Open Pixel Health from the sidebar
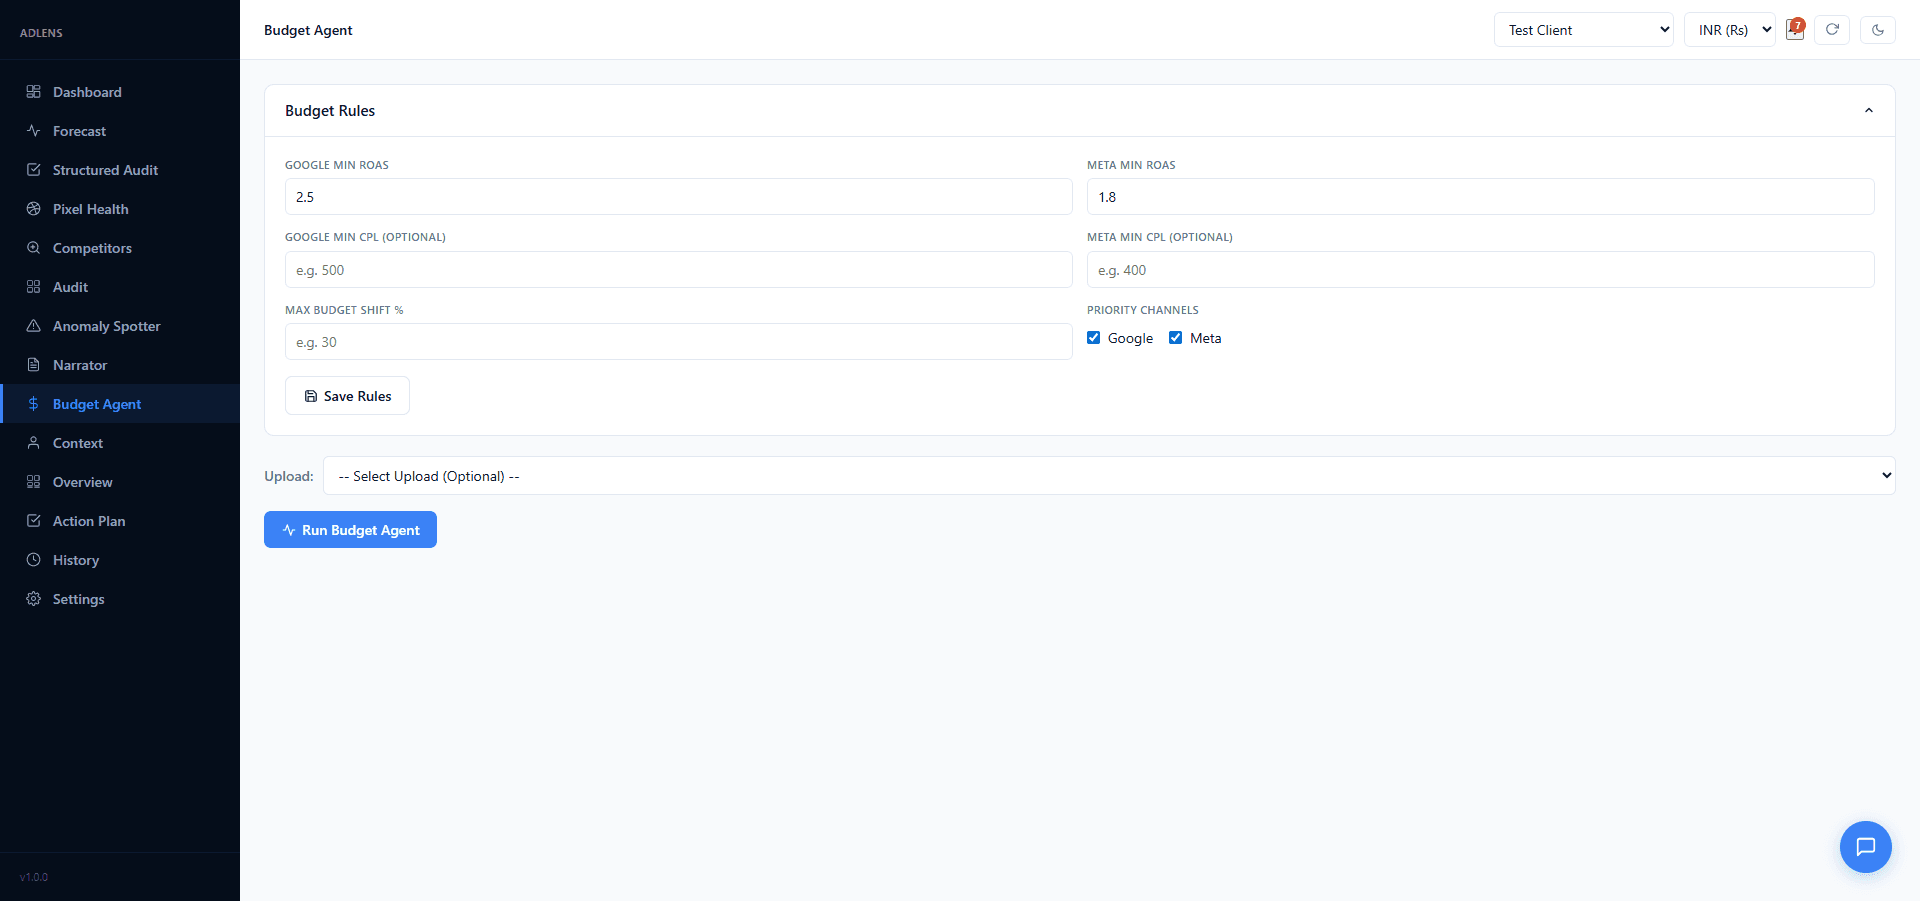The image size is (1920, 901). pos(90,208)
